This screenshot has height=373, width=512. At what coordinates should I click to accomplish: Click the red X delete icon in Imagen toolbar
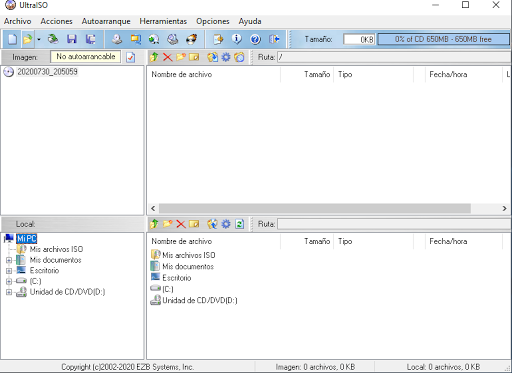point(167,57)
